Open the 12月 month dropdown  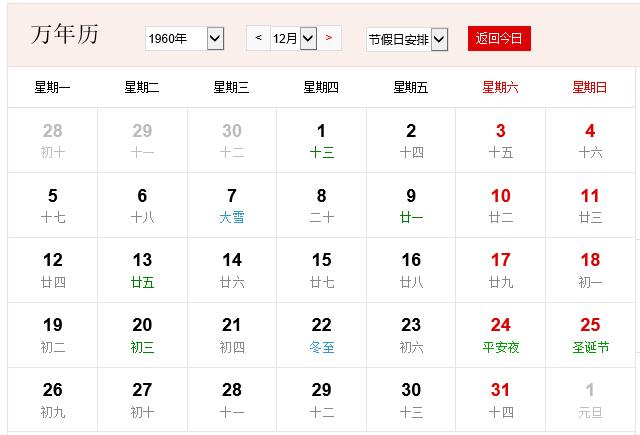pyautogui.click(x=294, y=38)
